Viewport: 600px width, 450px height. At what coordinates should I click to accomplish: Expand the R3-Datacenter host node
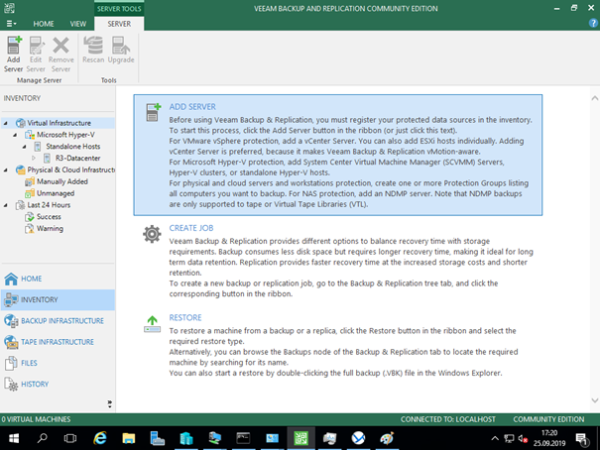[33, 158]
